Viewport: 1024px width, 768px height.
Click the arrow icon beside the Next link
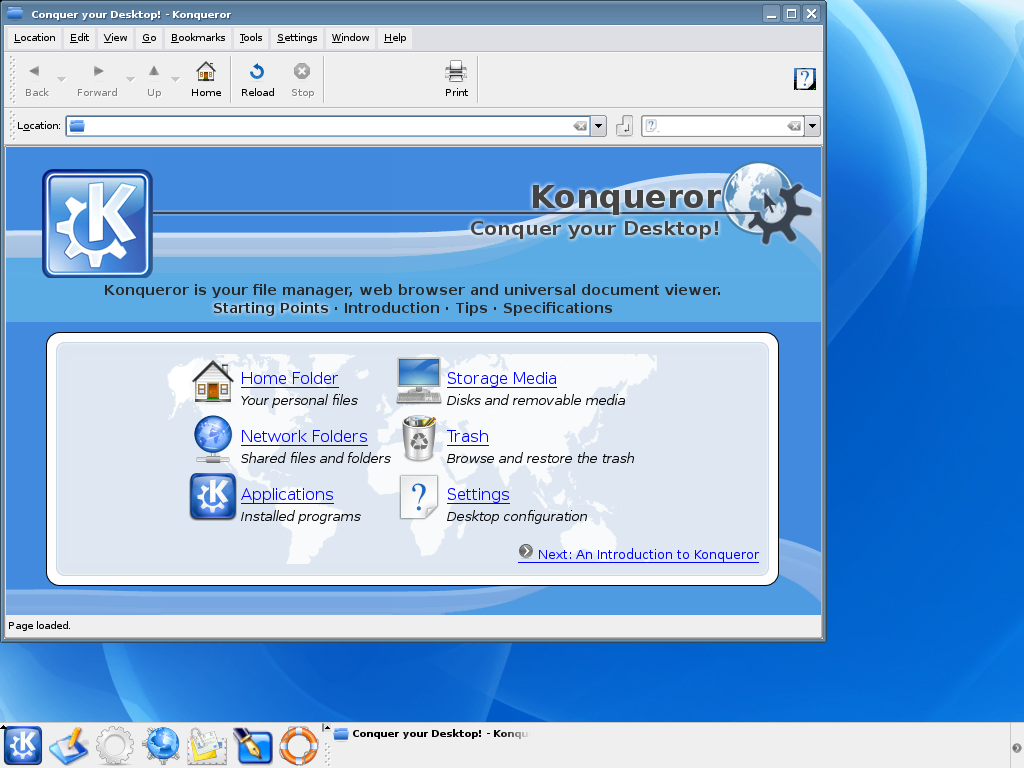(526, 552)
